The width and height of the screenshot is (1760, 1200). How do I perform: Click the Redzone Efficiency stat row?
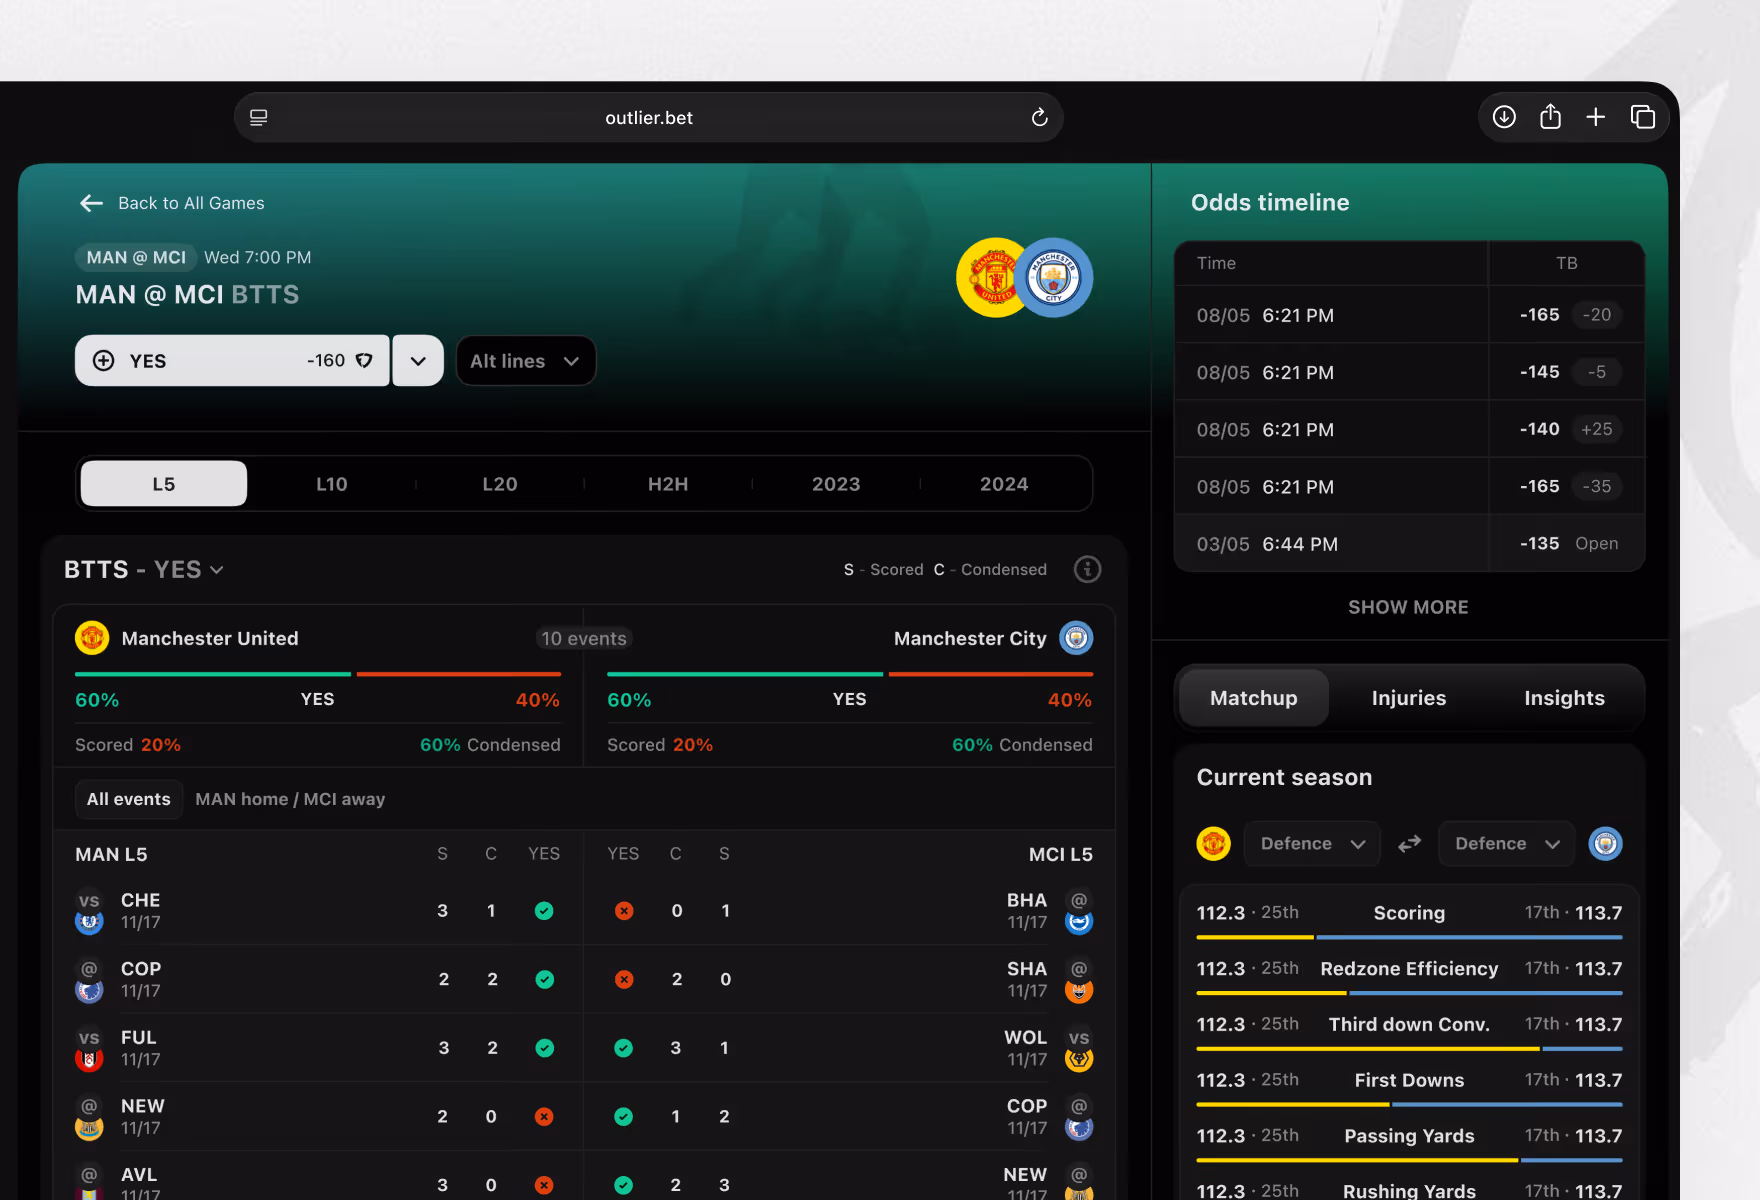(x=1409, y=975)
